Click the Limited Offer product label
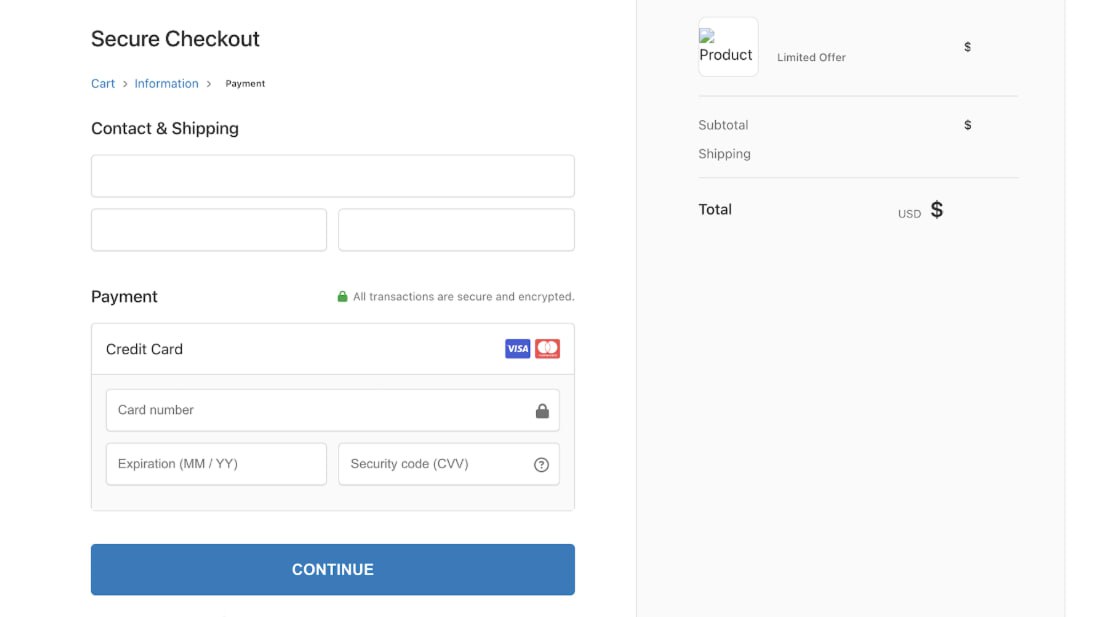Image resolution: width=1119 pixels, height=617 pixels. point(811,57)
